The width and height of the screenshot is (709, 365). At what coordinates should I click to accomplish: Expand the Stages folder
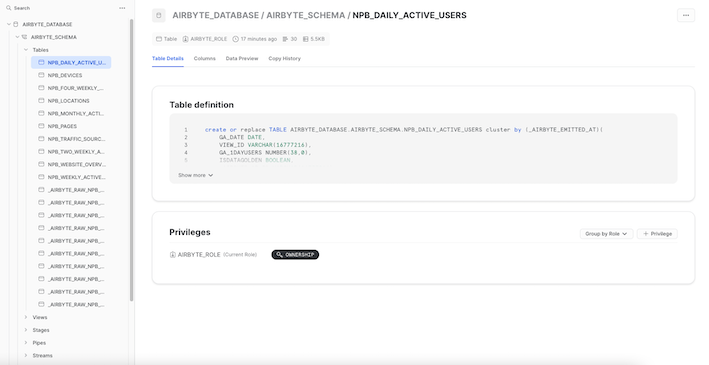pyautogui.click(x=26, y=330)
